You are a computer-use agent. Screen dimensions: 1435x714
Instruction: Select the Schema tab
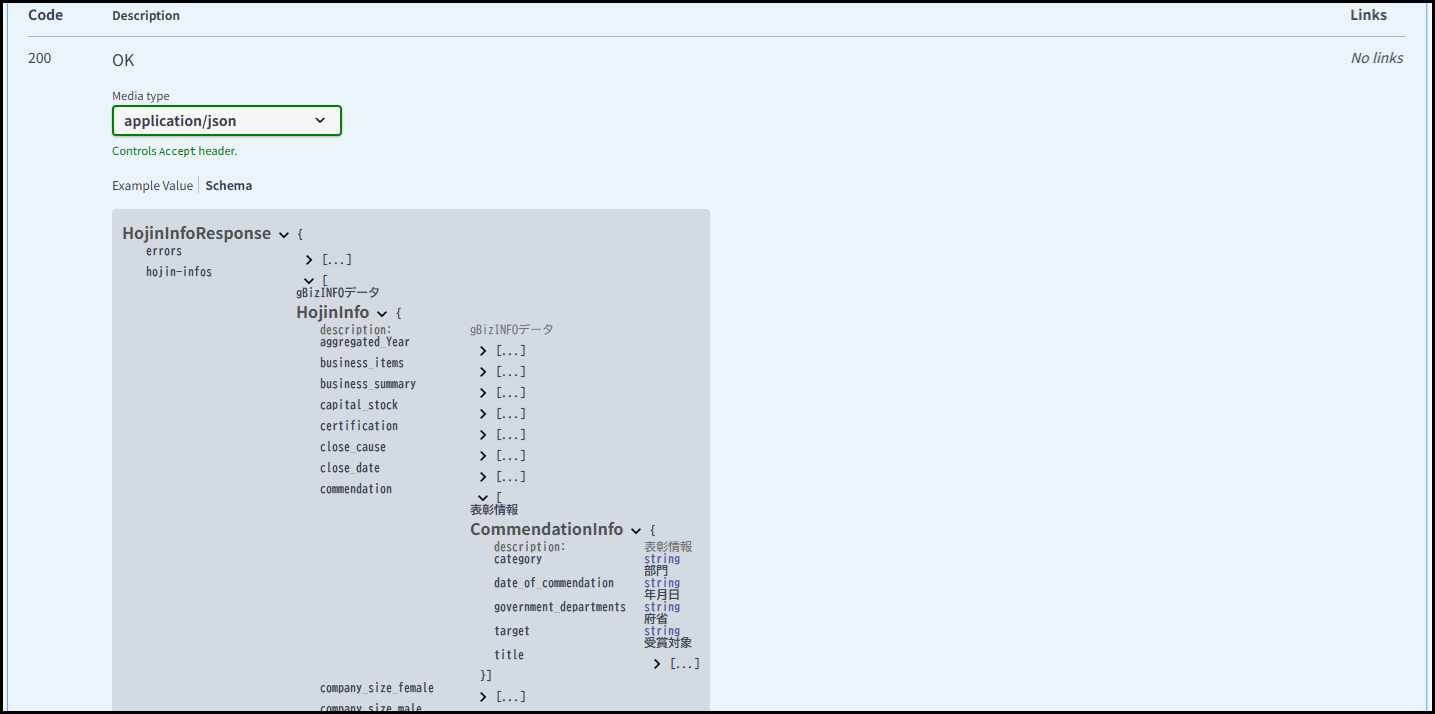(x=228, y=186)
